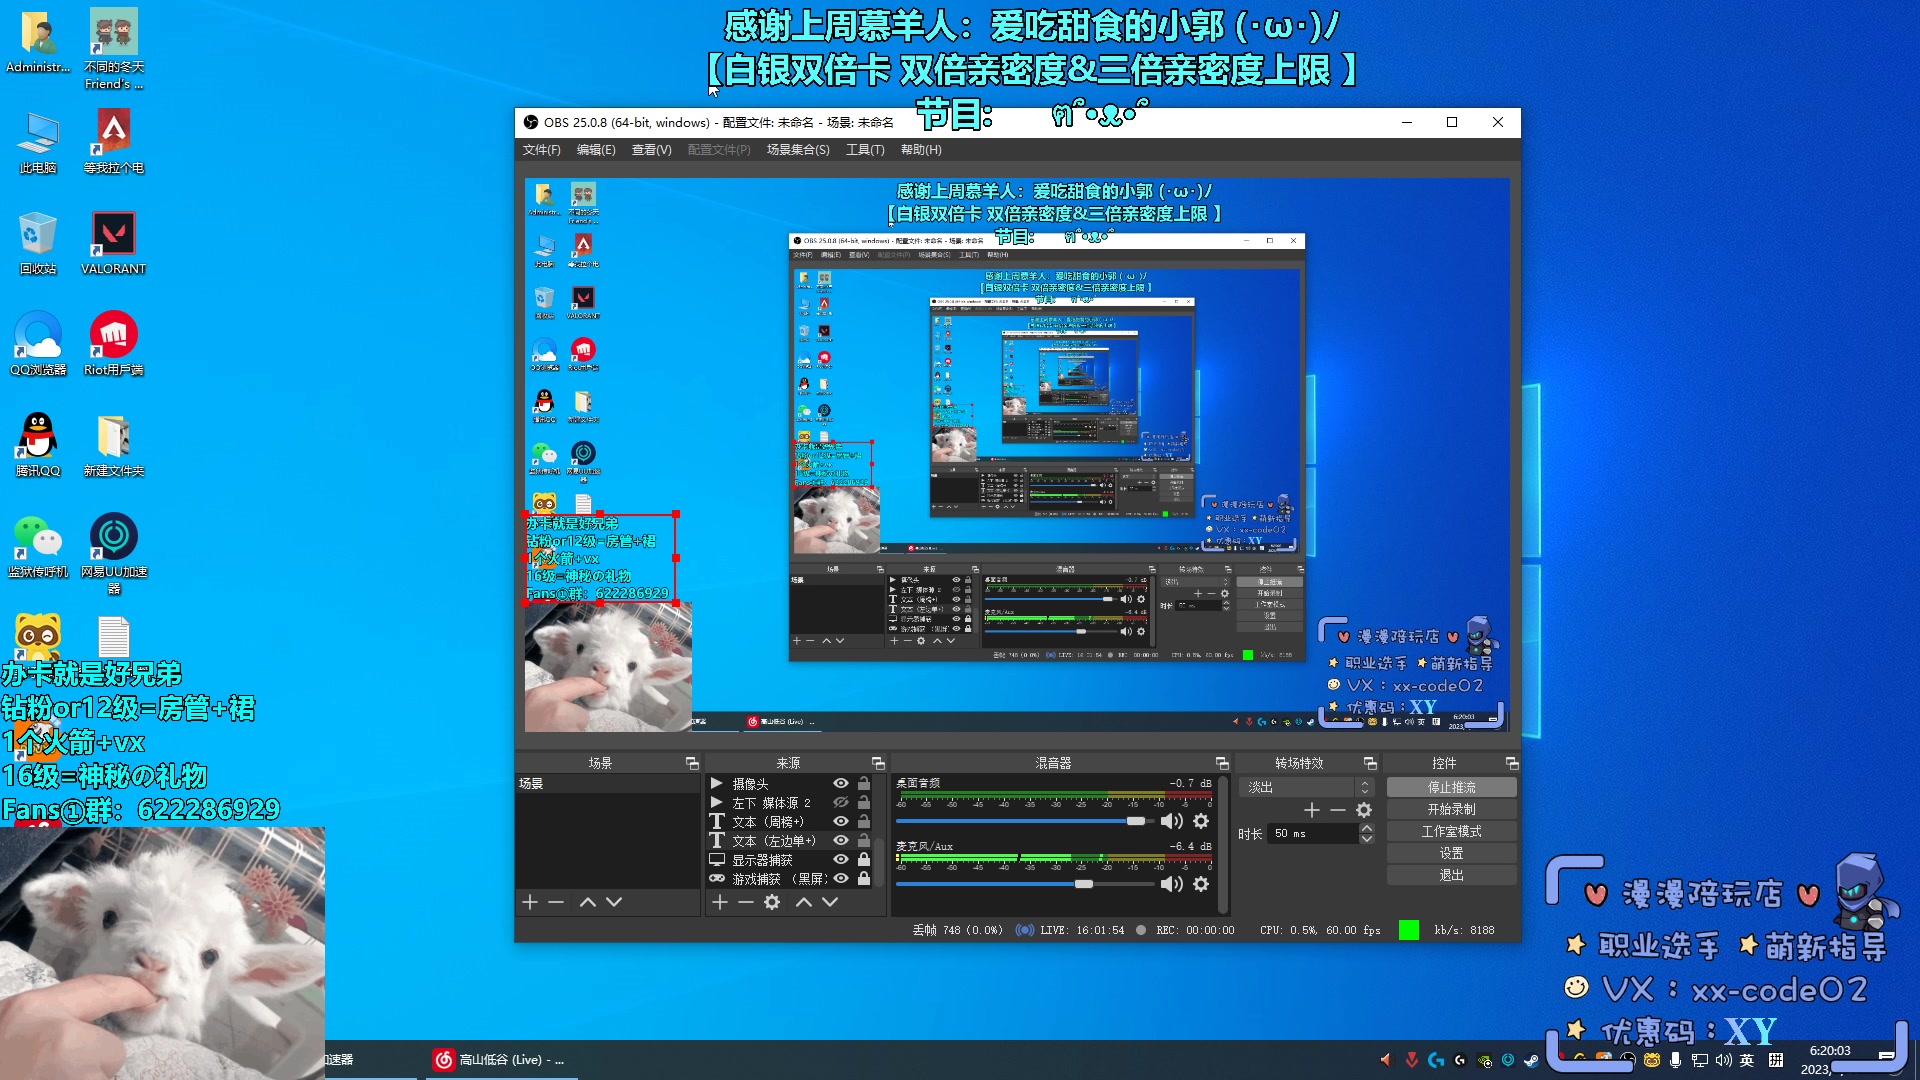The height and width of the screenshot is (1080, 1920).
Task: Open 场景集合(S) menu
Action: (798, 150)
